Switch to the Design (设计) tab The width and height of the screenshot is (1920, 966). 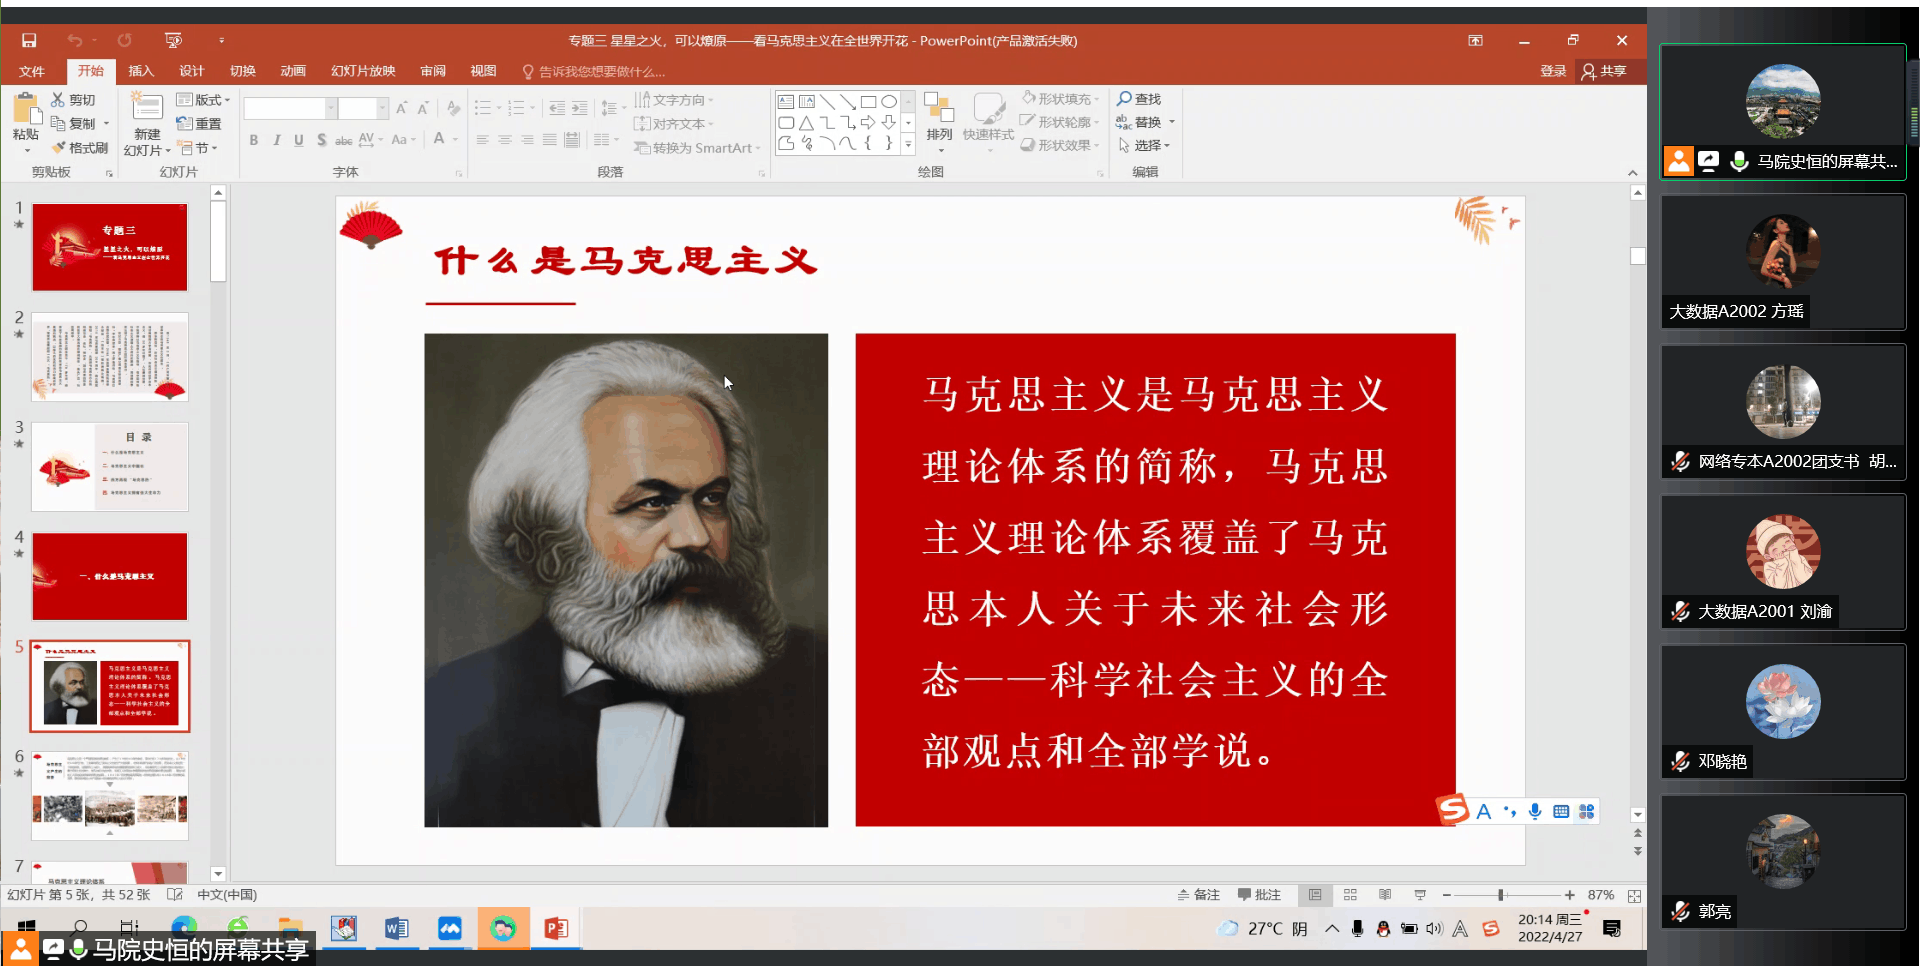(x=191, y=71)
